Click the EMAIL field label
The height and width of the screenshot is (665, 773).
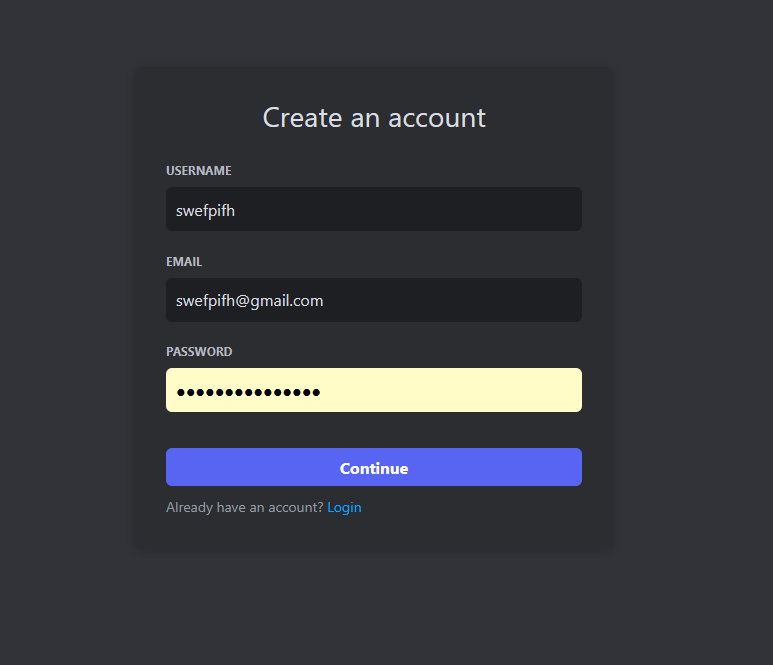coord(184,262)
